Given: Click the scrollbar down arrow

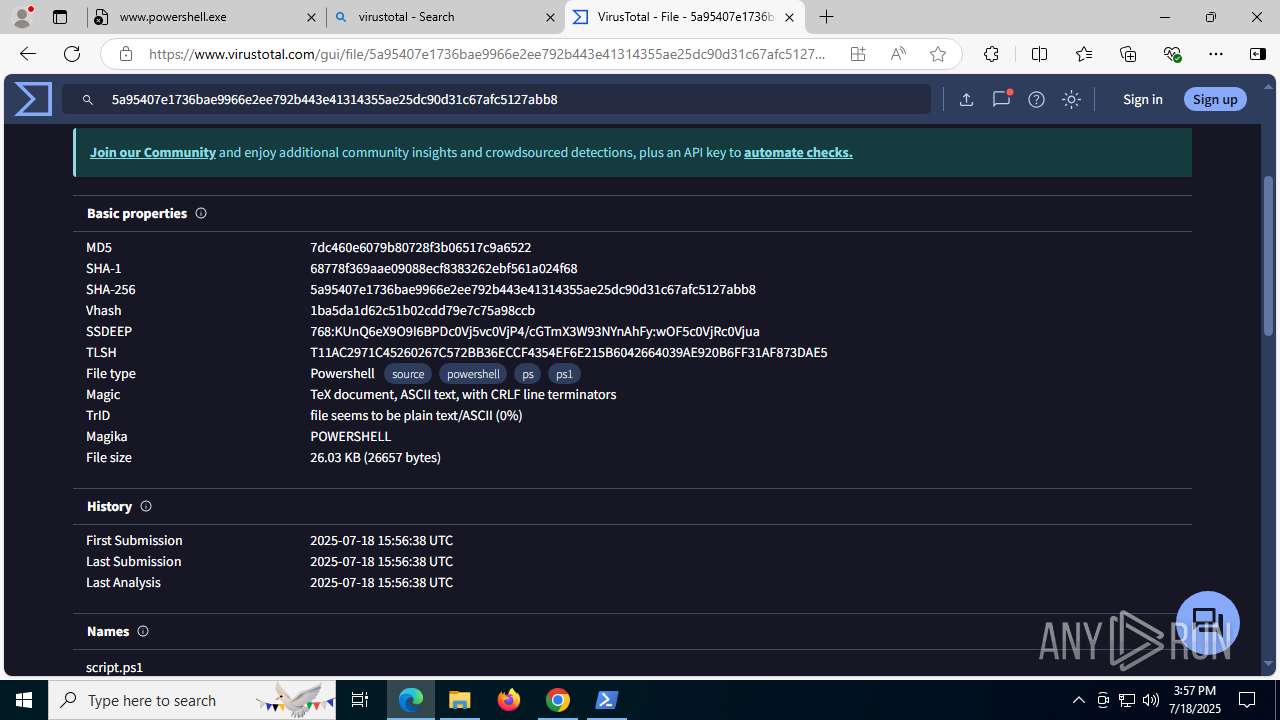Looking at the screenshot, I should pyautogui.click(x=1269, y=664).
